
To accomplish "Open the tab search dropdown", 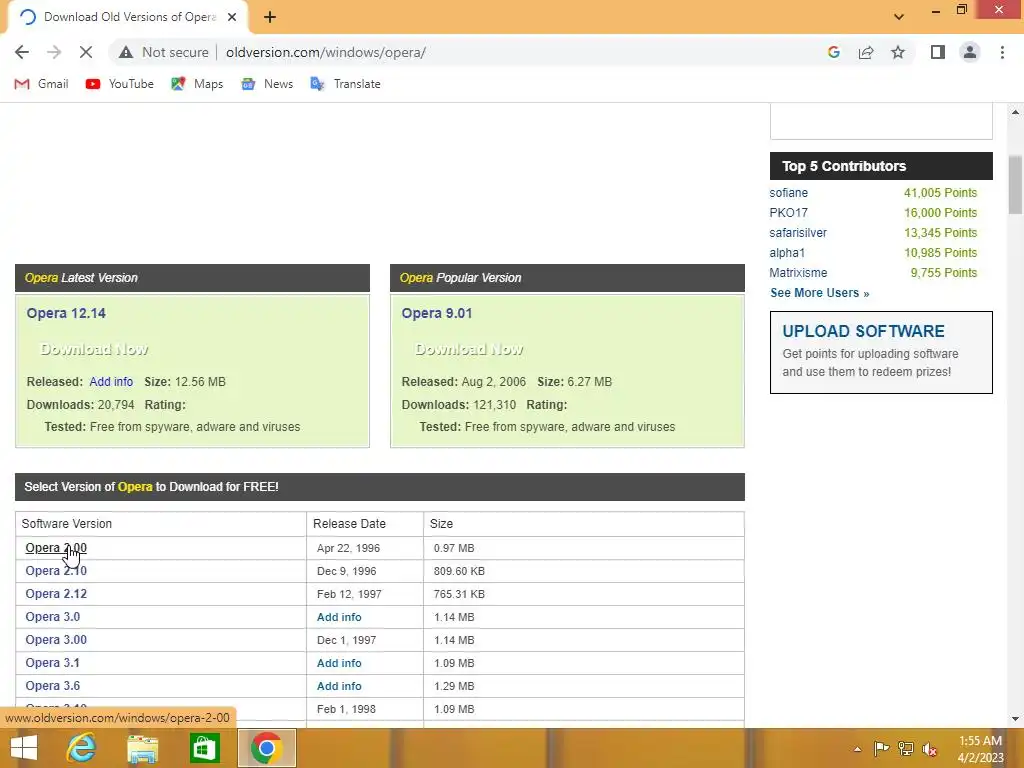I will coord(899,16).
